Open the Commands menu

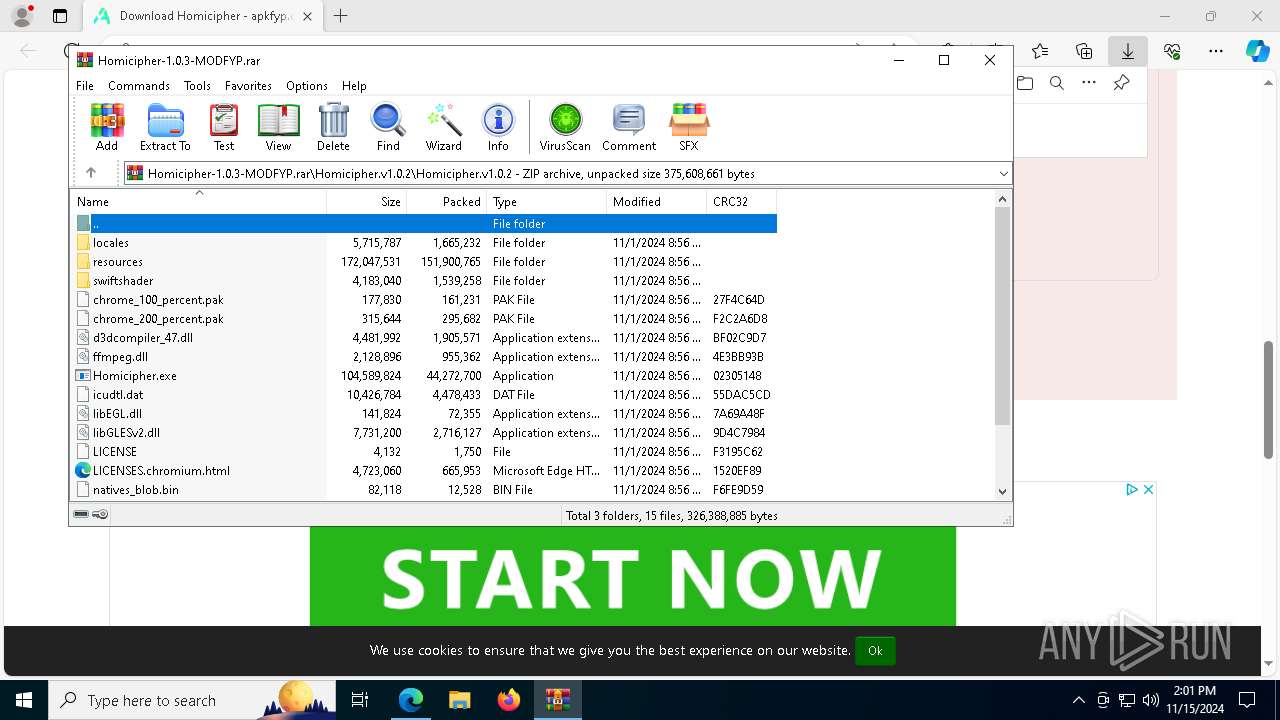[x=139, y=86]
